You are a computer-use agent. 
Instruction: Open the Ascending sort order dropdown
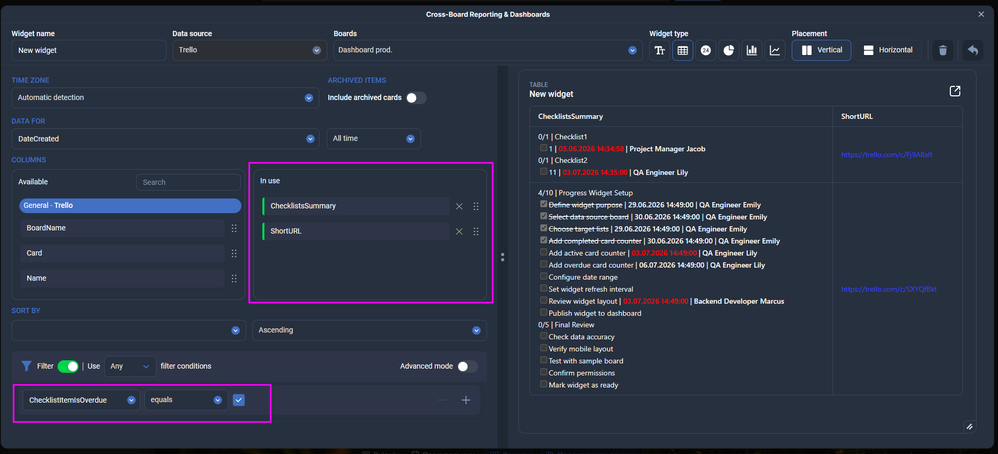[x=370, y=330]
